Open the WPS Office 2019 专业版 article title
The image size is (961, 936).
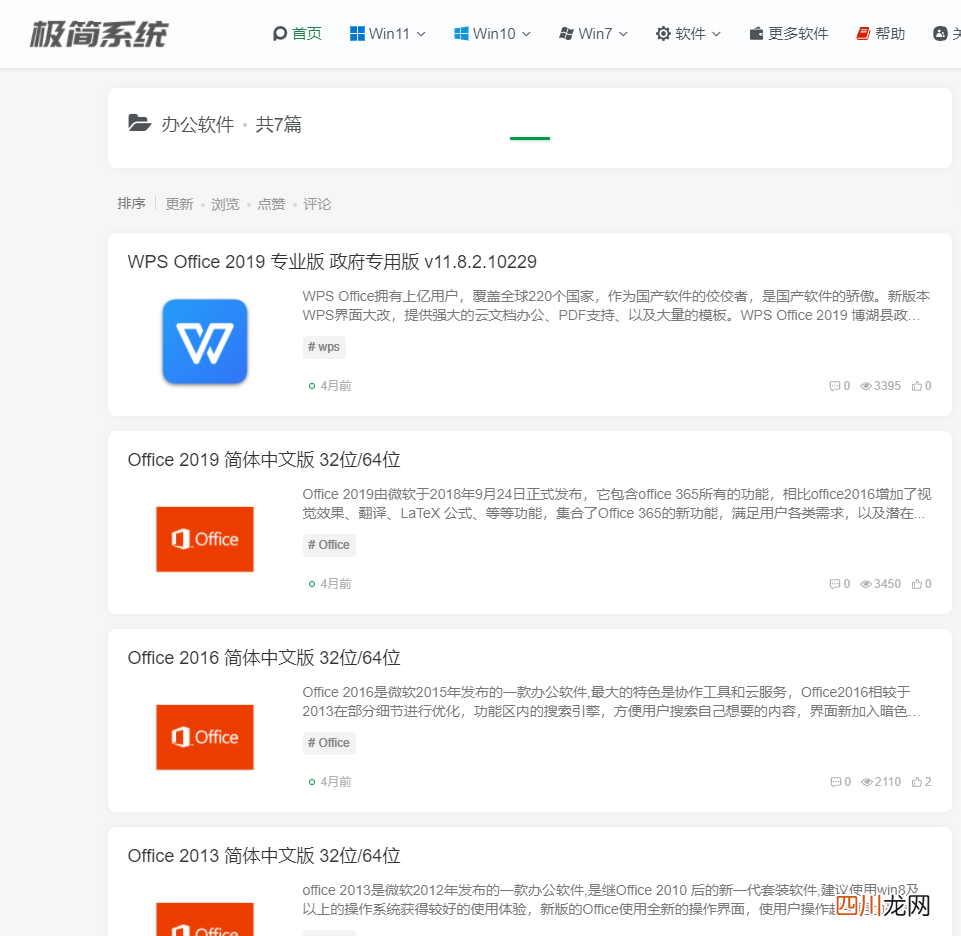[332, 262]
